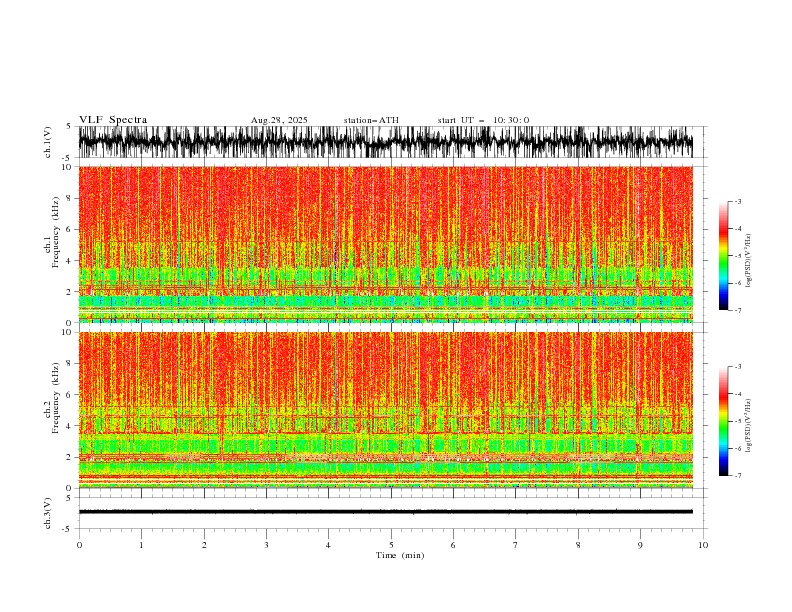The image size is (792, 612).
Task: Click the ch.2 PSD color scale bar
Action: [723, 421]
